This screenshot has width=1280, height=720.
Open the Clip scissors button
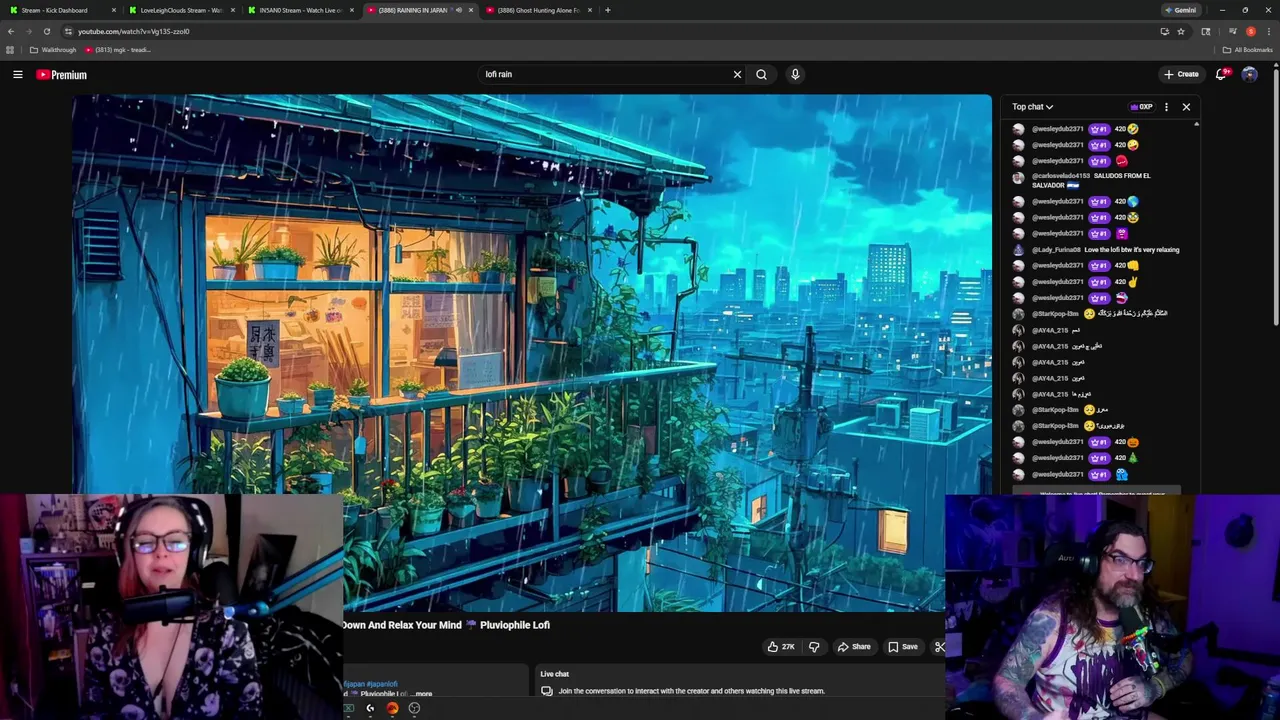tap(939, 647)
